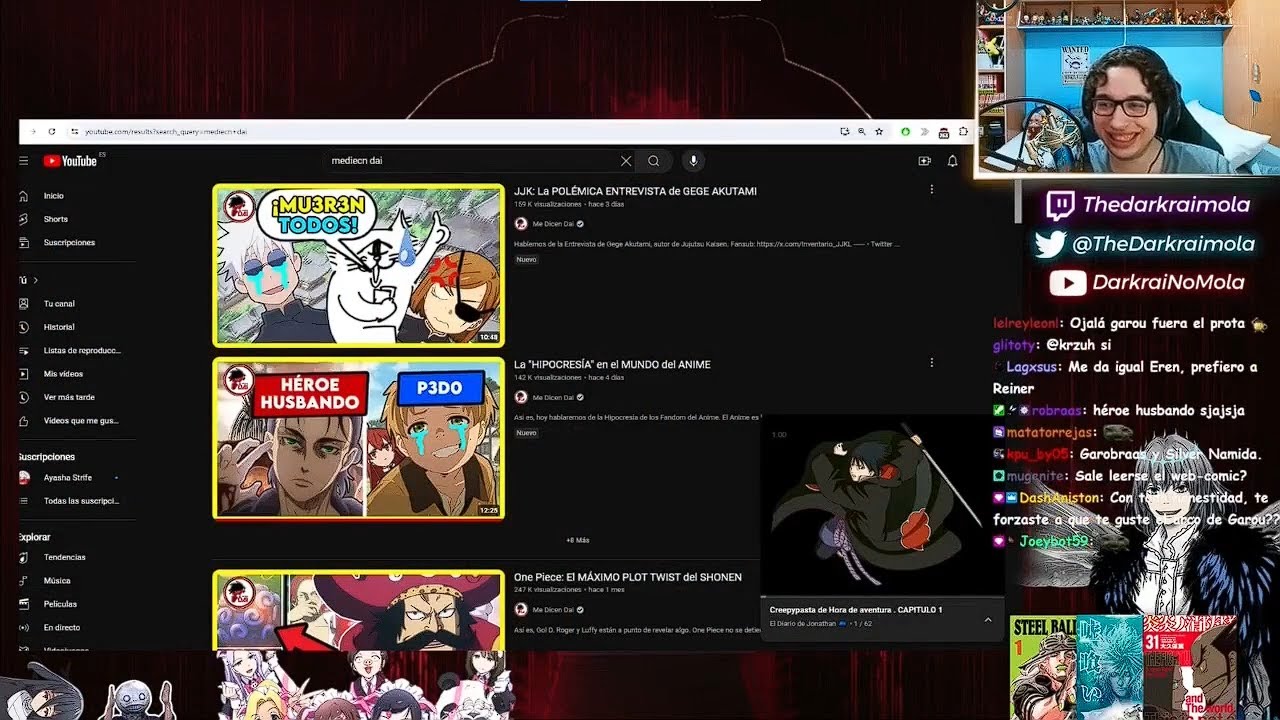This screenshot has width=1280, height=720.
Task: Open En directo in Explorar
Action: click(x=61, y=628)
